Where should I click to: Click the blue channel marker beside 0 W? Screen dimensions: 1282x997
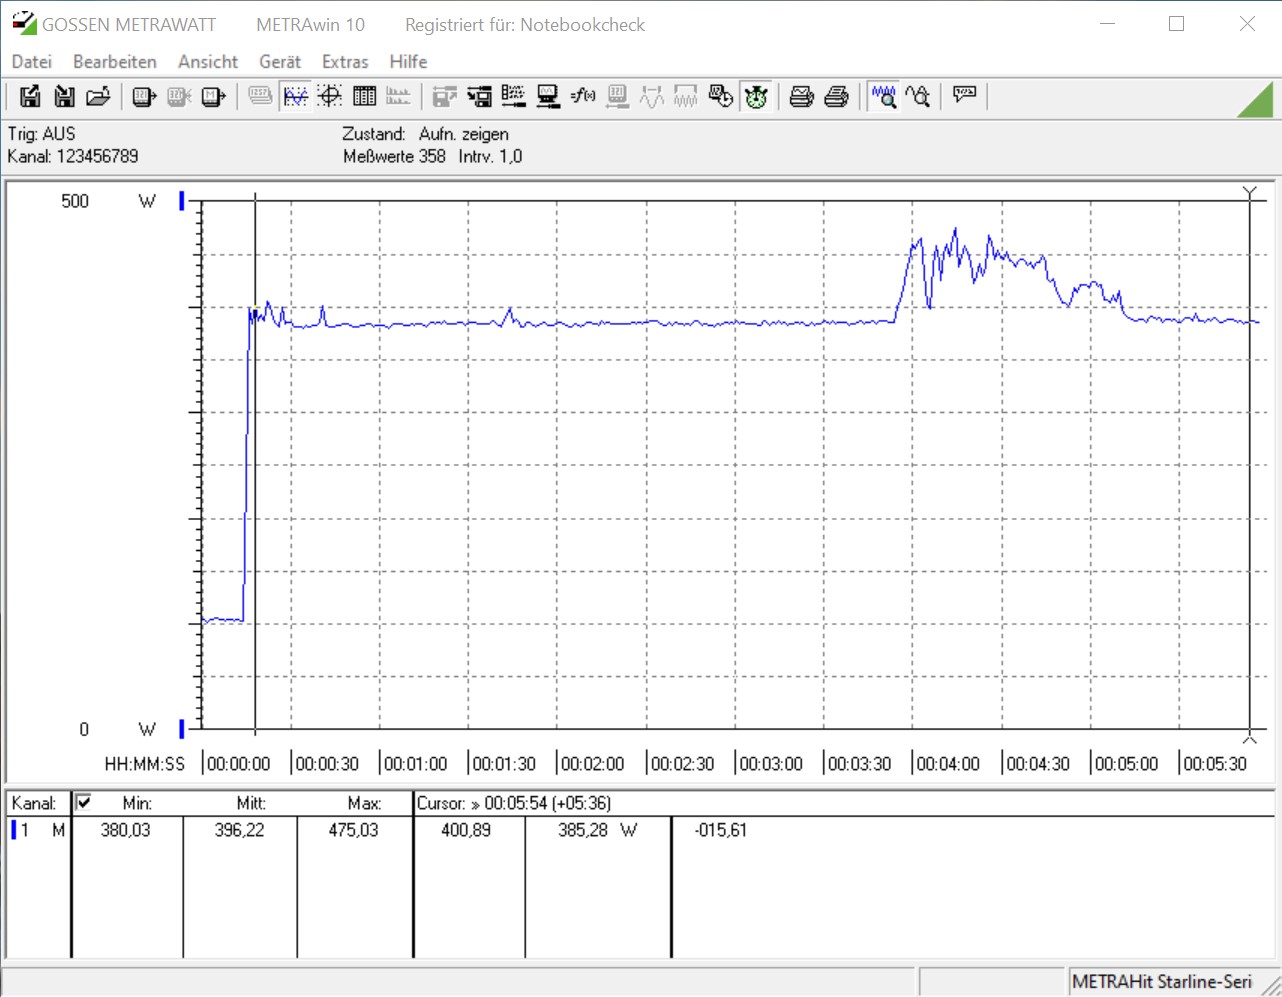pos(182,729)
